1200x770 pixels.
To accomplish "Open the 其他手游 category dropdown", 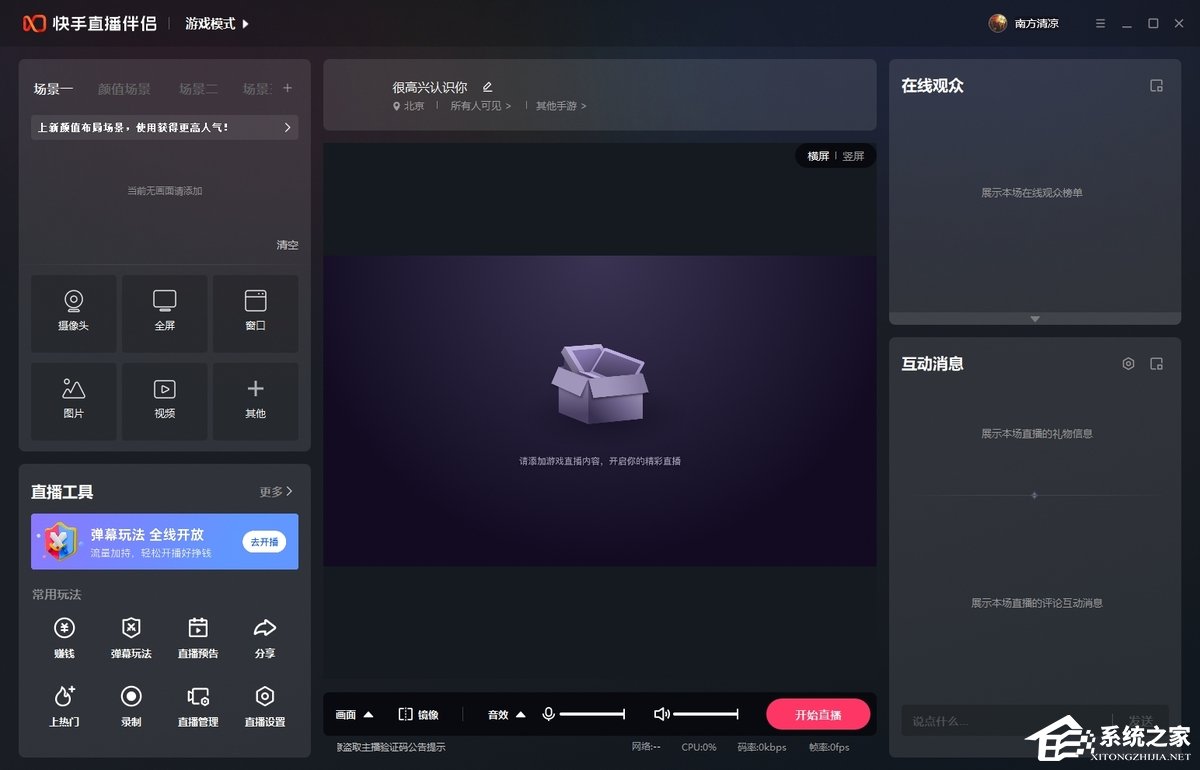I will click(x=561, y=106).
